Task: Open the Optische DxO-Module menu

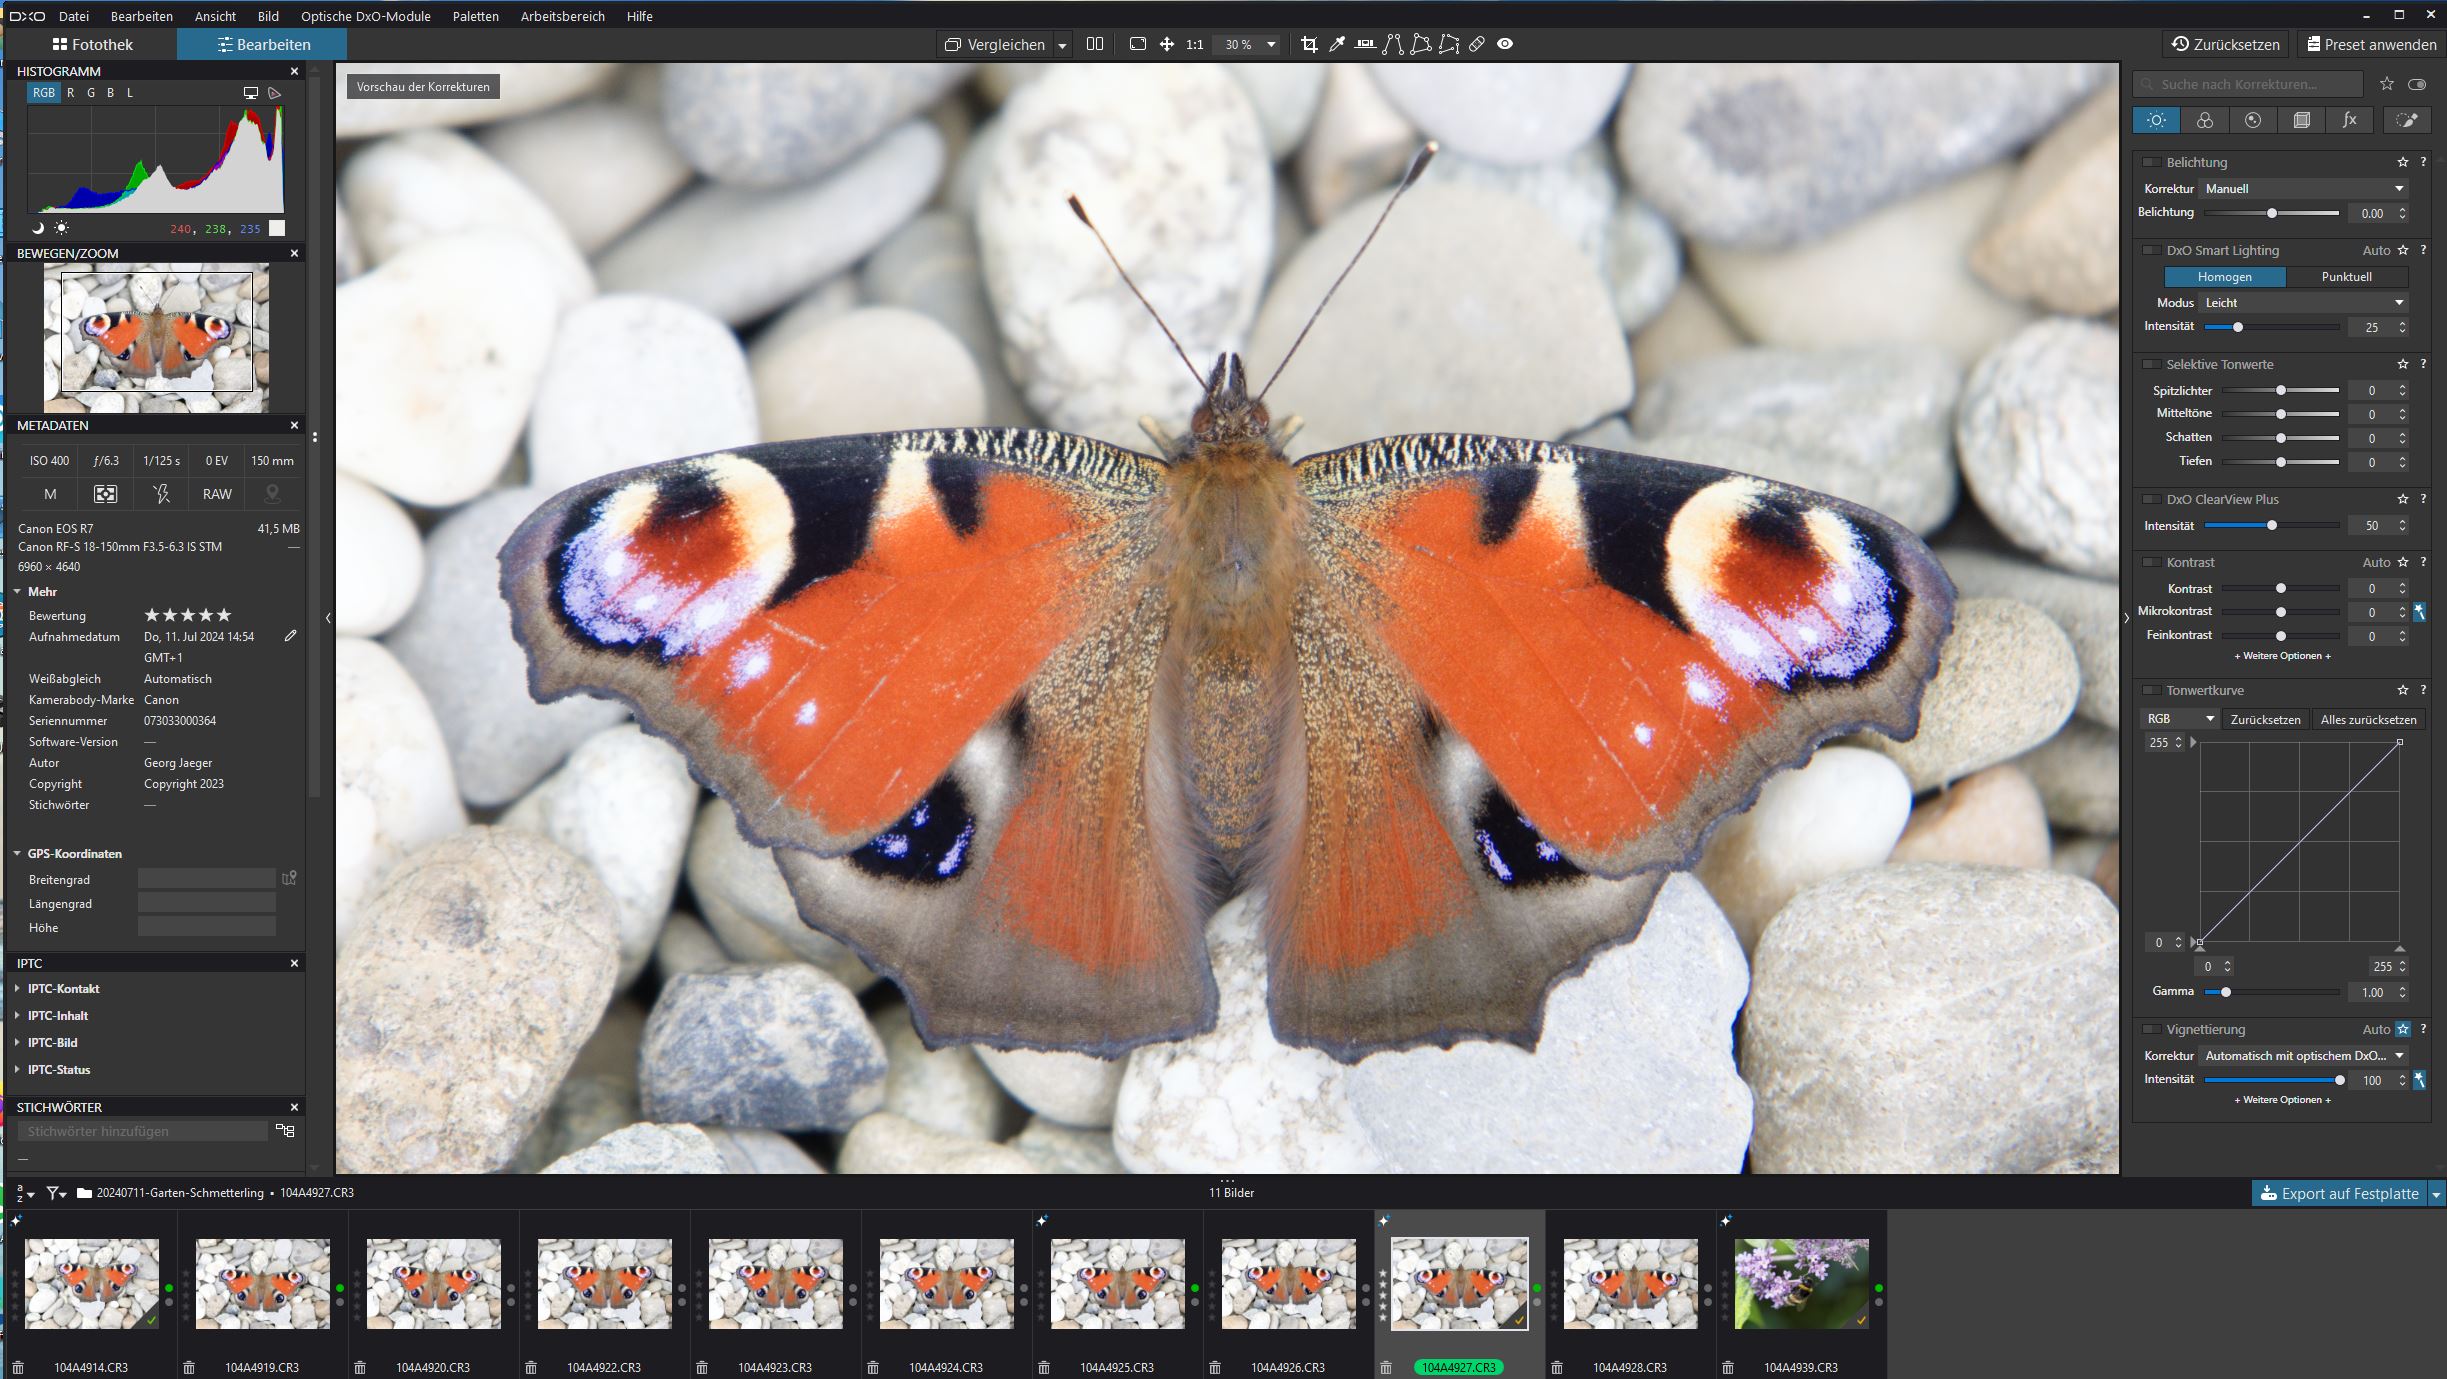Action: 365,16
